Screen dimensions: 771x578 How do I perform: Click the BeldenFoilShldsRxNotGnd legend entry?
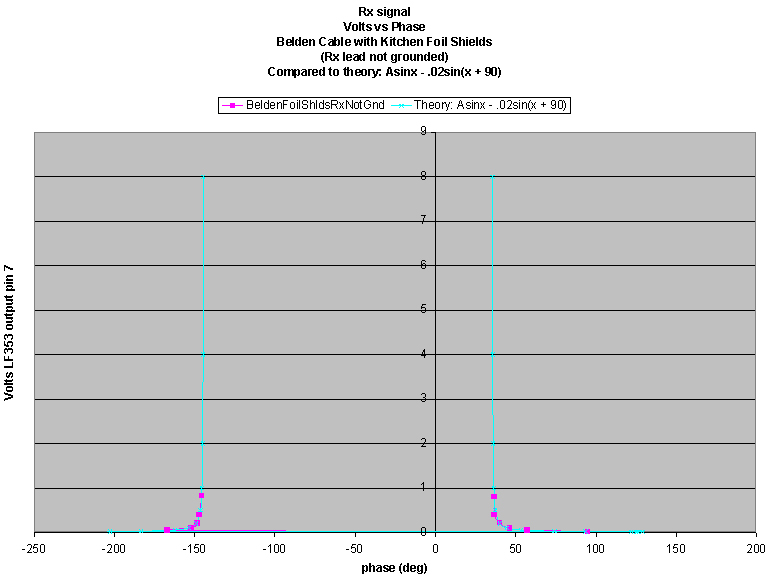[303, 105]
